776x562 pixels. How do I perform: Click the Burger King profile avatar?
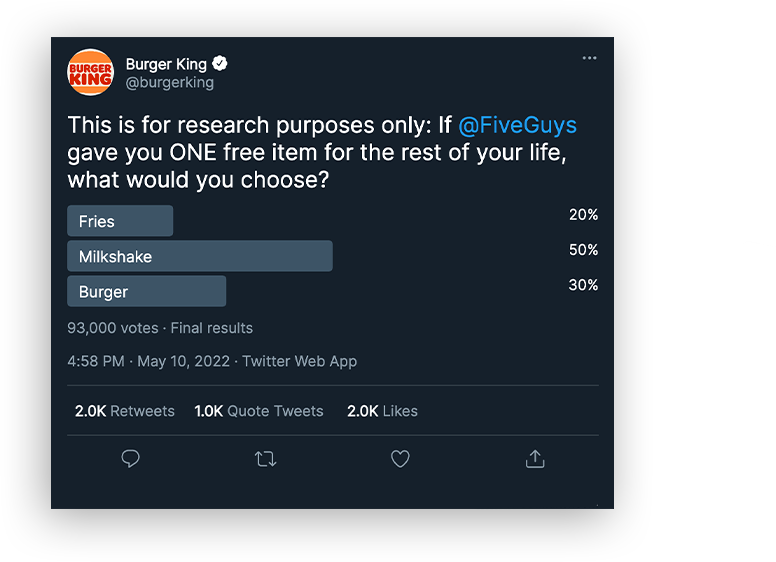point(90,72)
